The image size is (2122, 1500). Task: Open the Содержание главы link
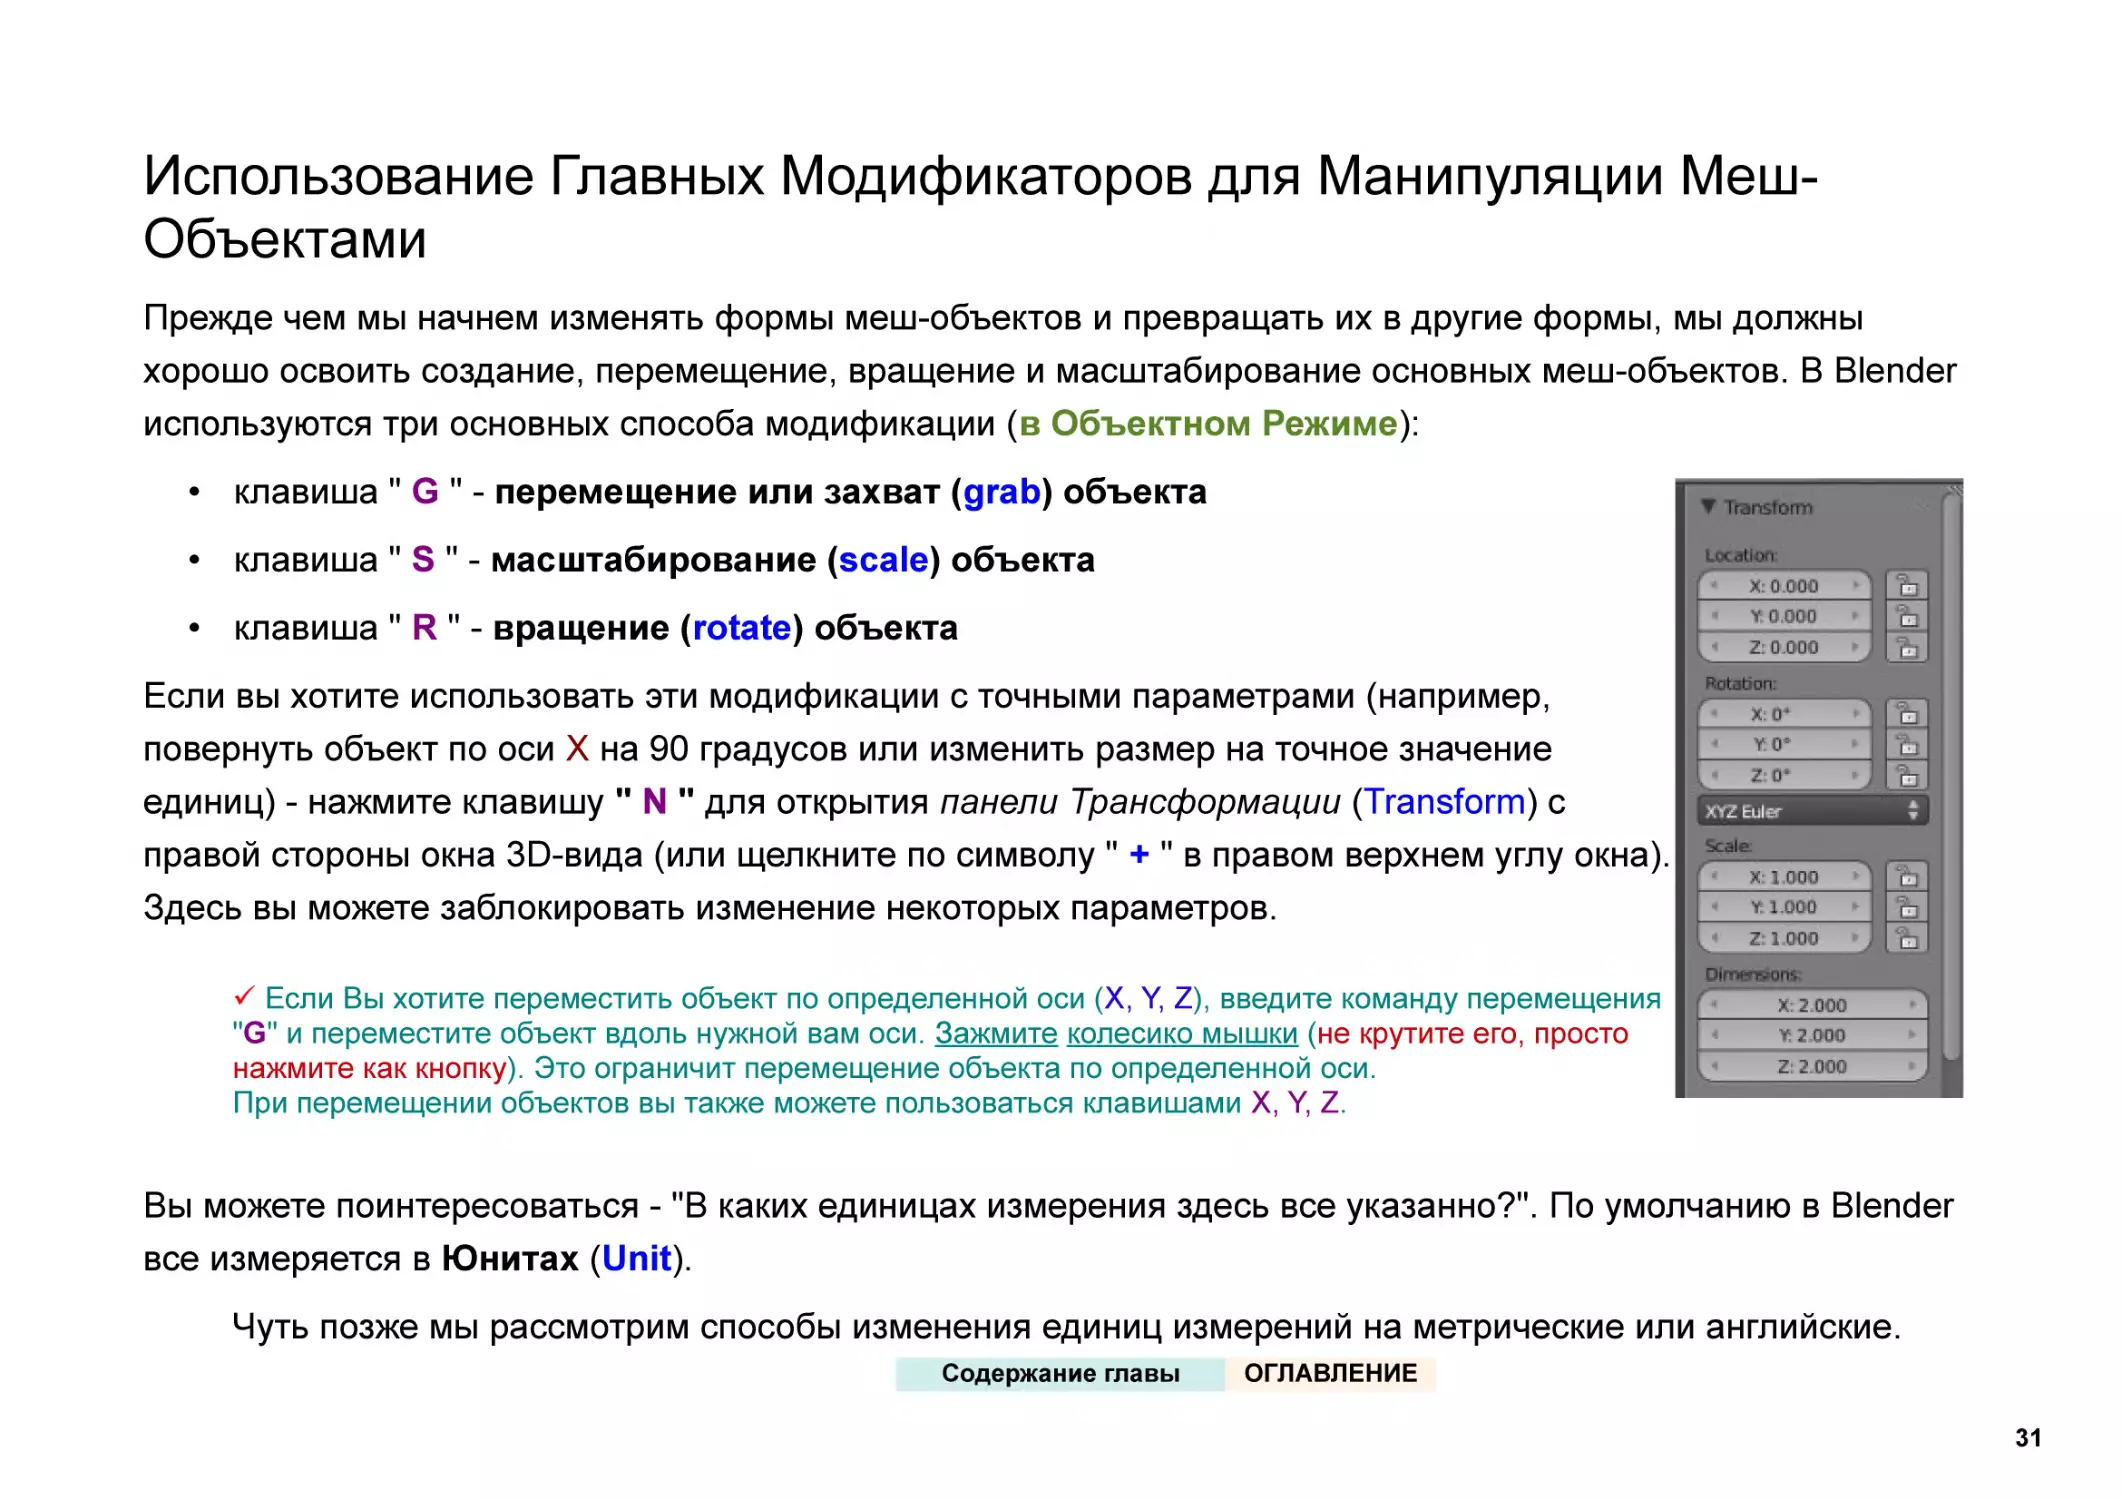click(1060, 1373)
